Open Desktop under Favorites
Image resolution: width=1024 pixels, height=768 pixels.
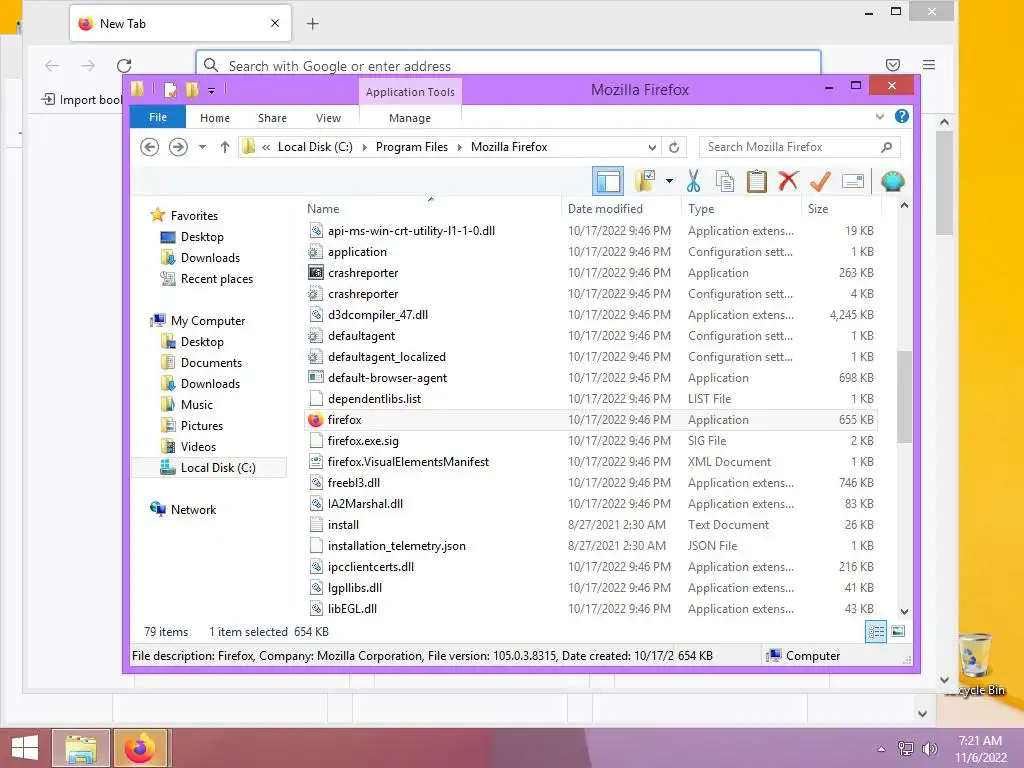202,236
